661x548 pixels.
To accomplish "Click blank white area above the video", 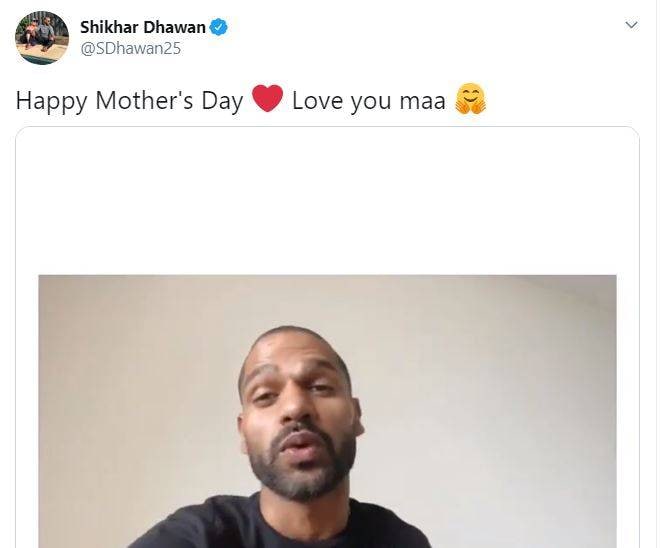I will point(327,200).
